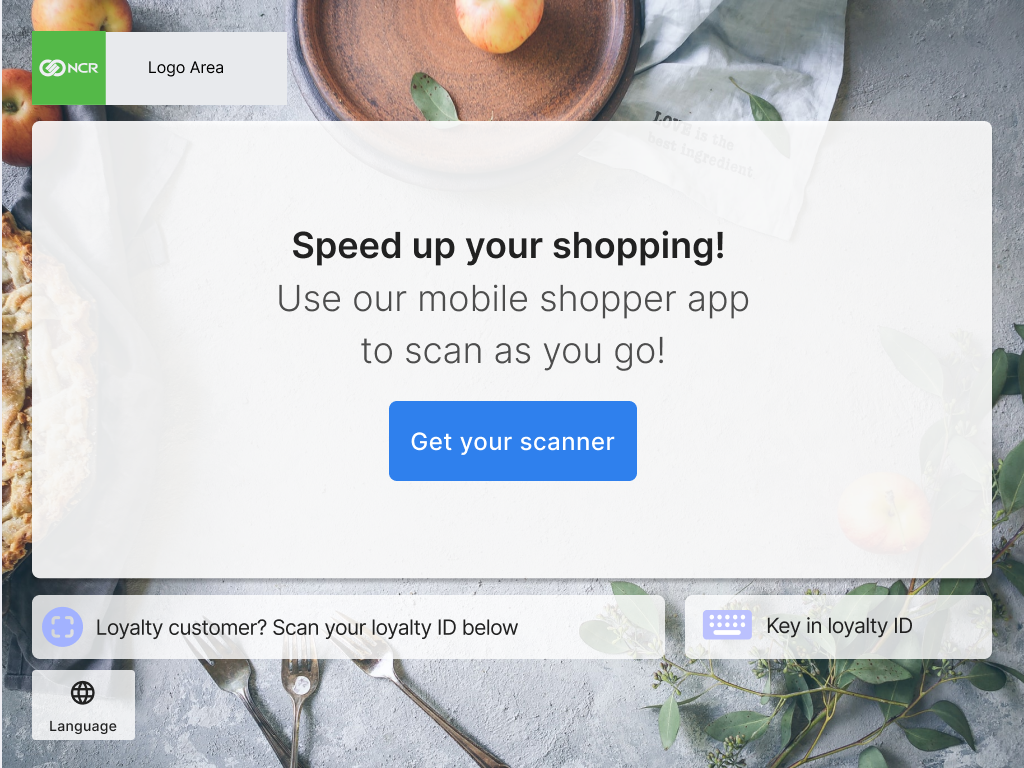This screenshot has width=1024, height=768.
Task: Click the pie crust at left edge
Action: tap(16, 392)
